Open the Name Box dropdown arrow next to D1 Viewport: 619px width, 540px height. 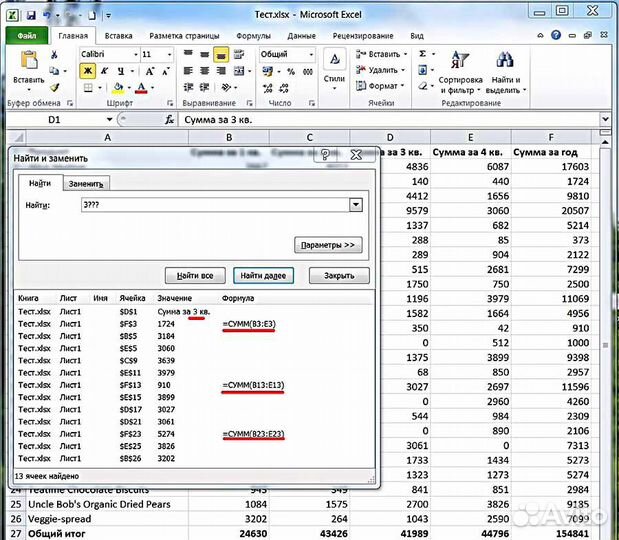tap(109, 120)
